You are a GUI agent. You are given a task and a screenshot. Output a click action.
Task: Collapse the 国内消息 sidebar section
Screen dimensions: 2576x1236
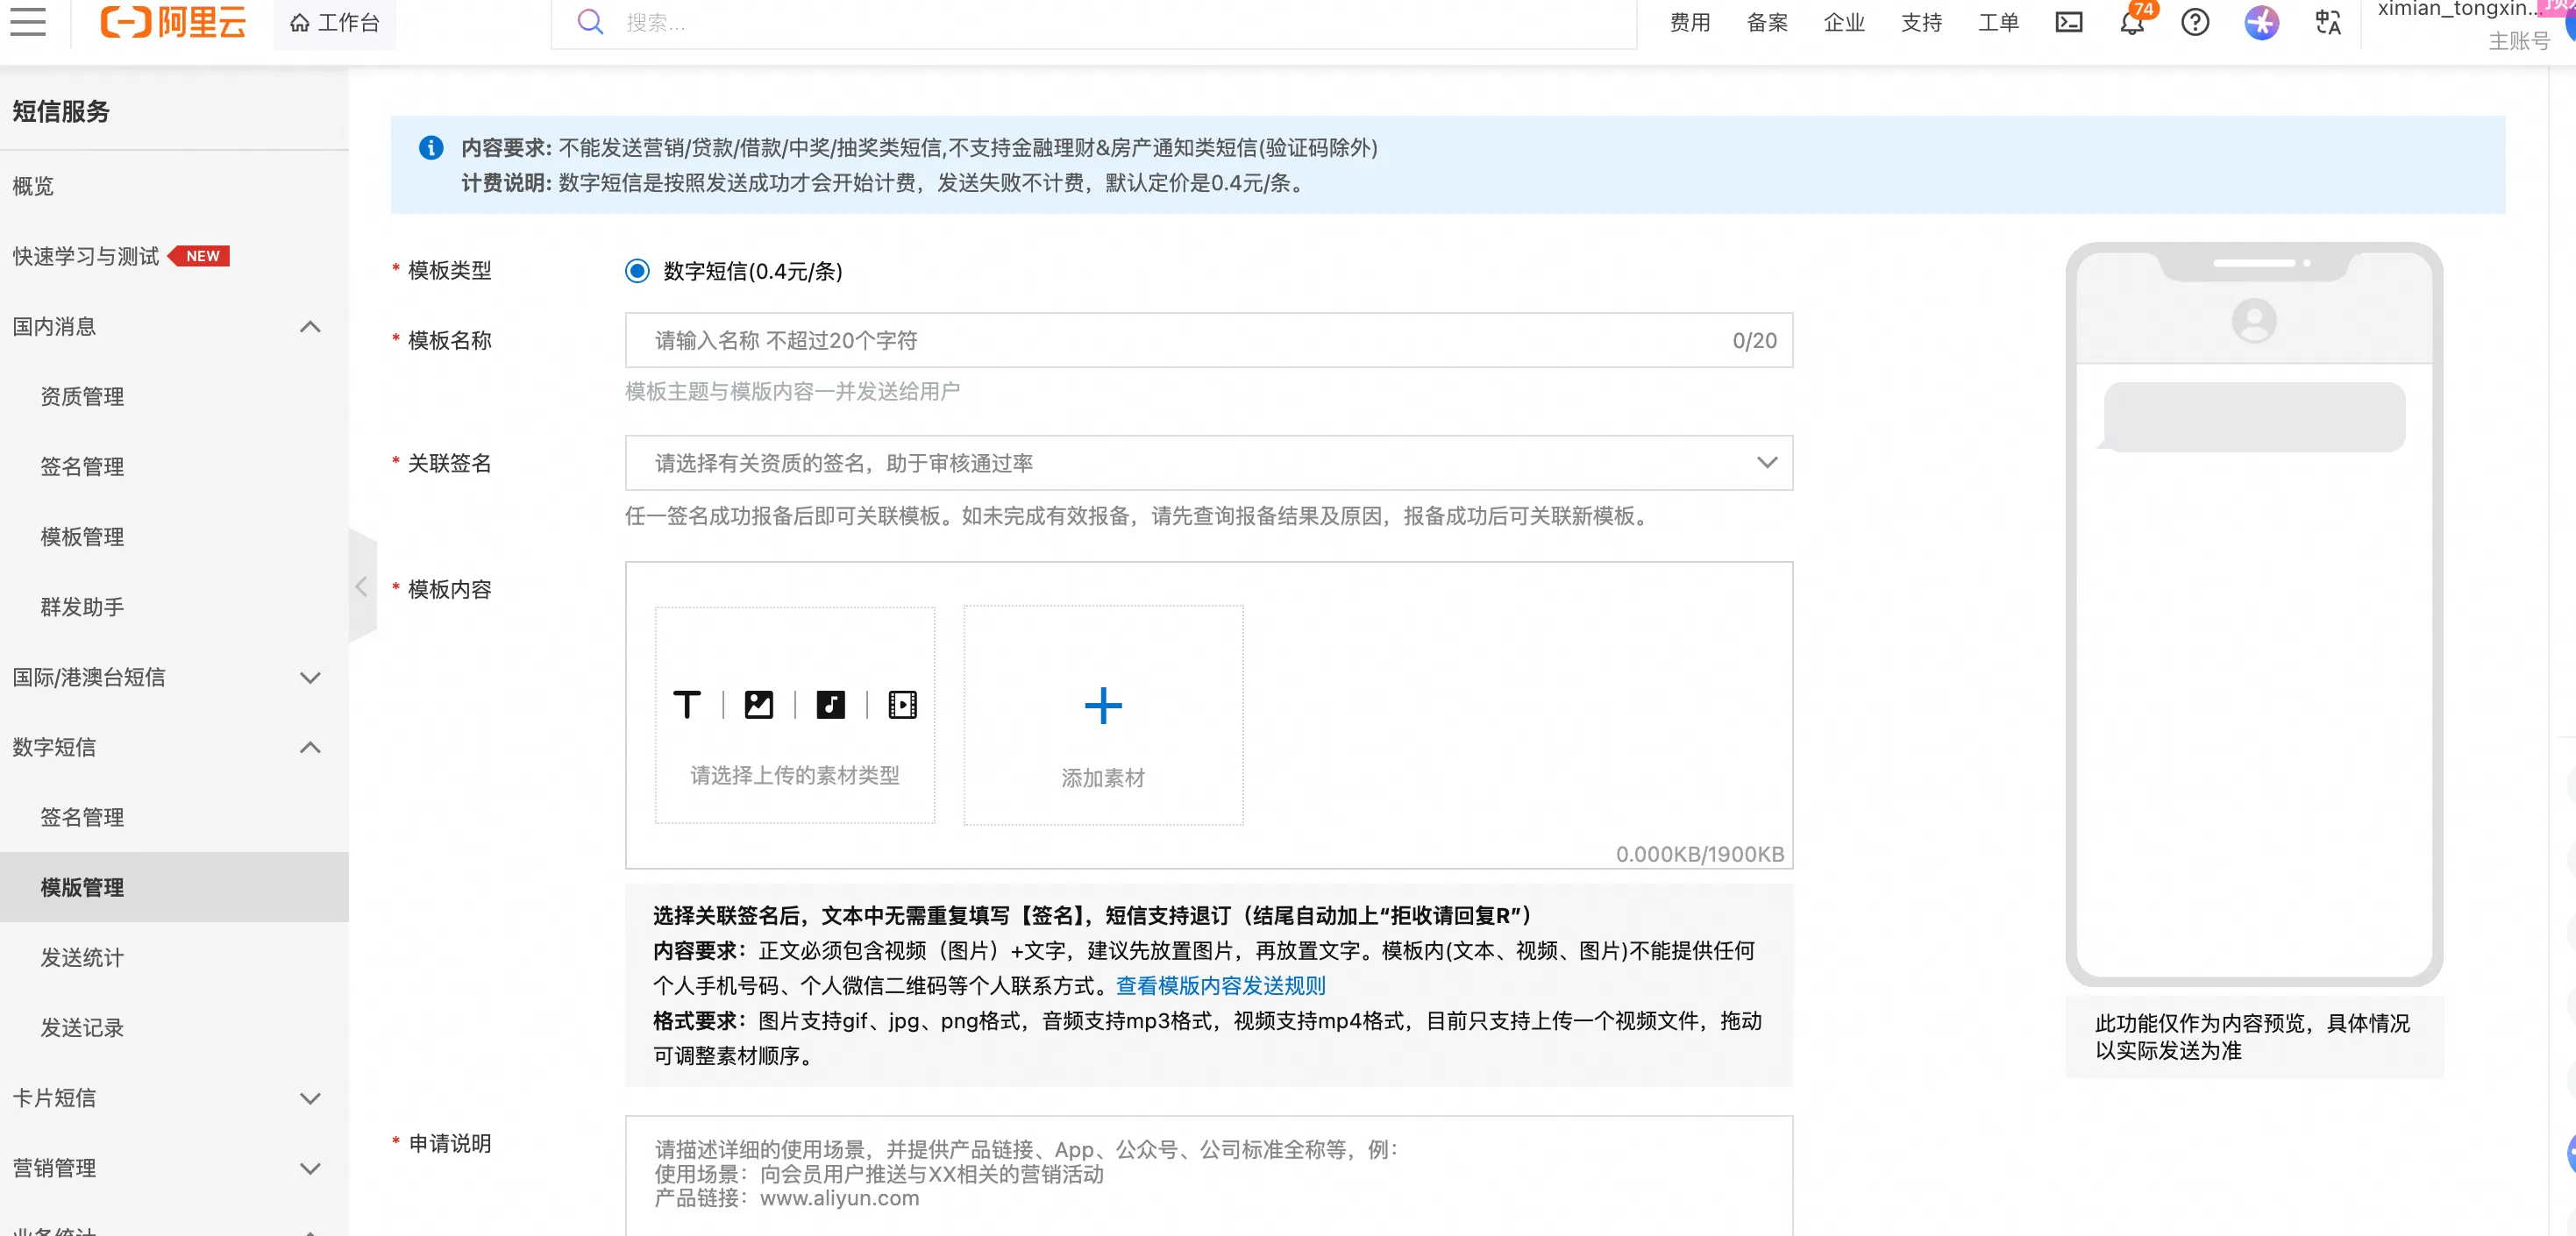click(x=310, y=327)
